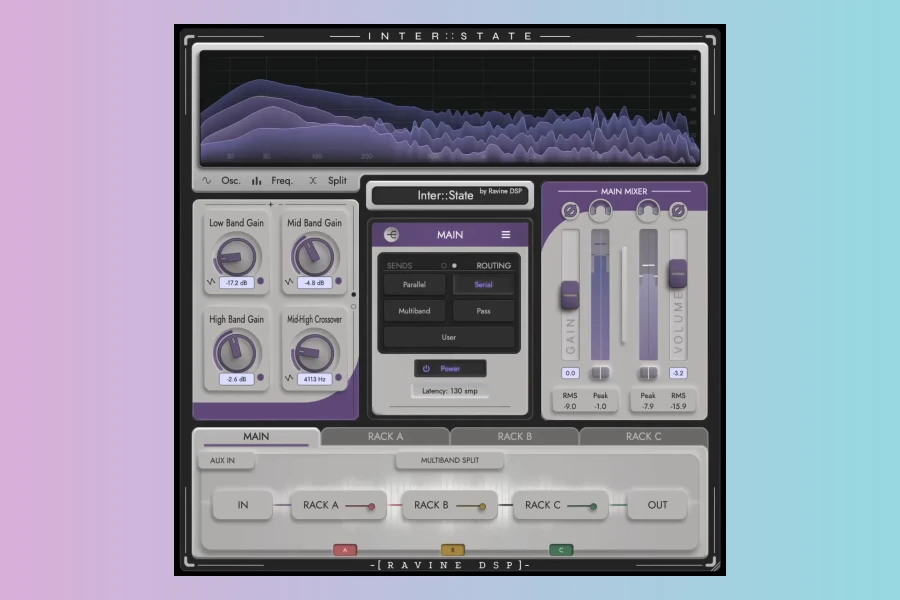This screenshot has width=900, height=600.
Task: Click the plus icon above the band gain knobs
Action: 271,204
